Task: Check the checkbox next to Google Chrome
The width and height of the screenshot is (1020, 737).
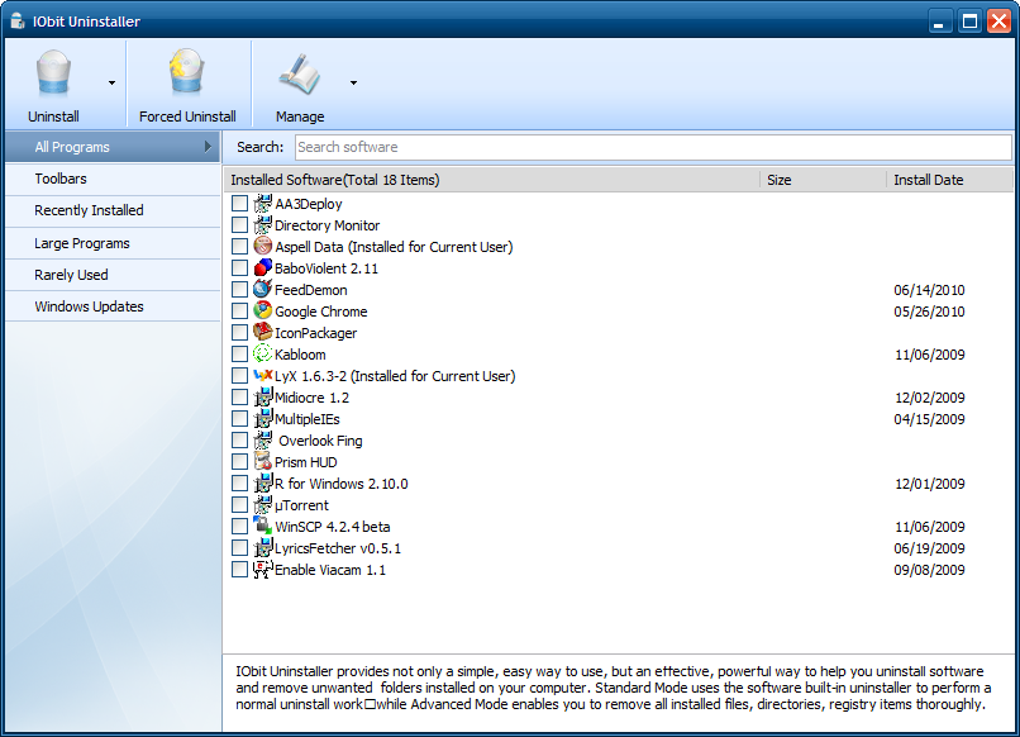Action: tap(238, 311)
